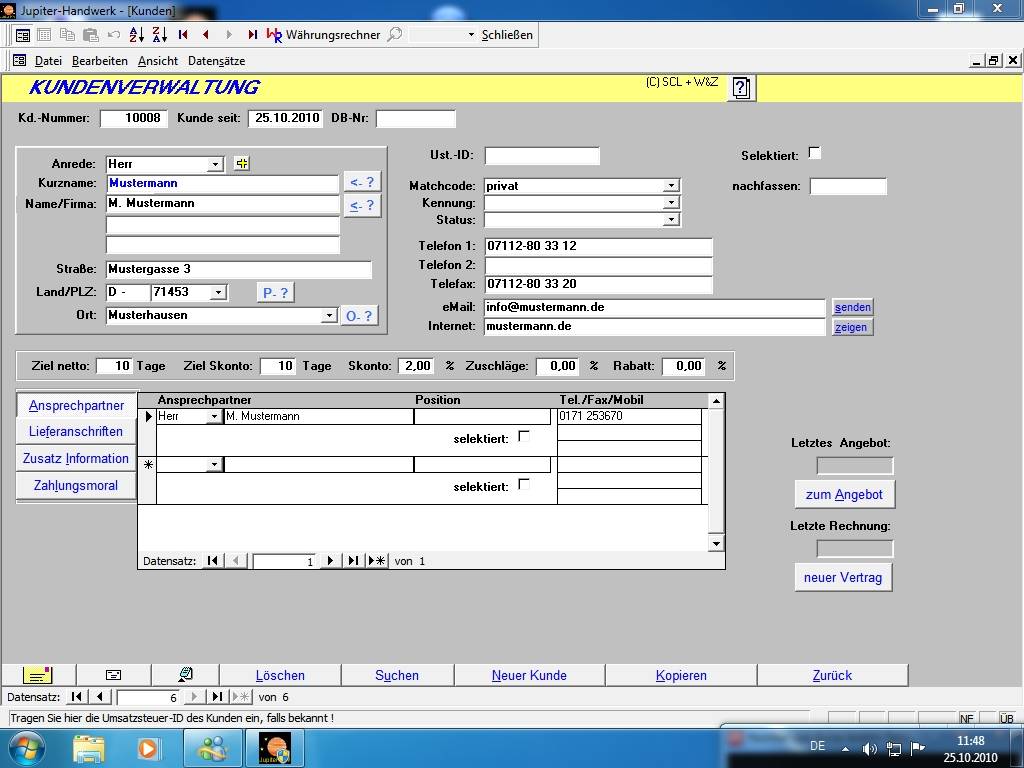Toggle the Selektiert checkbox

[x=814, y=153]
